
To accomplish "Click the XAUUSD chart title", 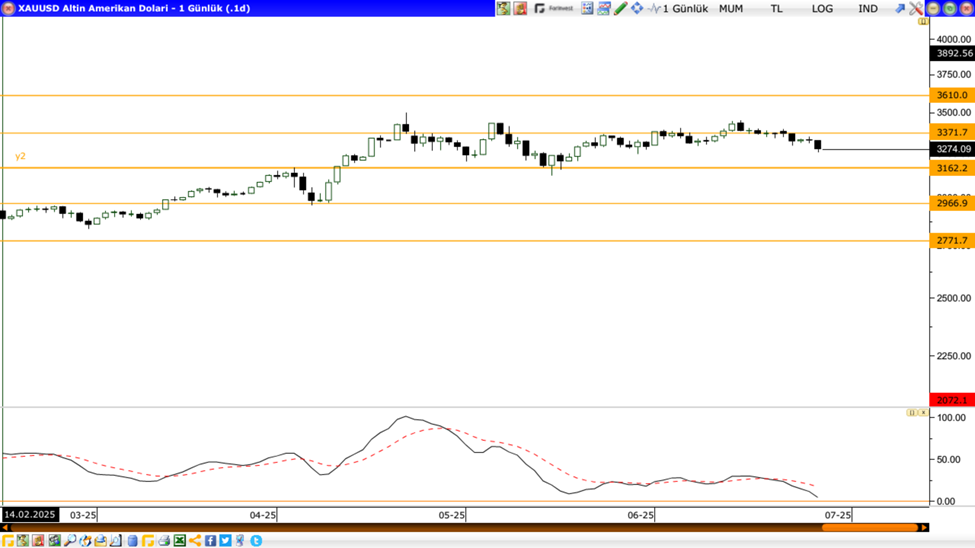I will pos(133,8).
